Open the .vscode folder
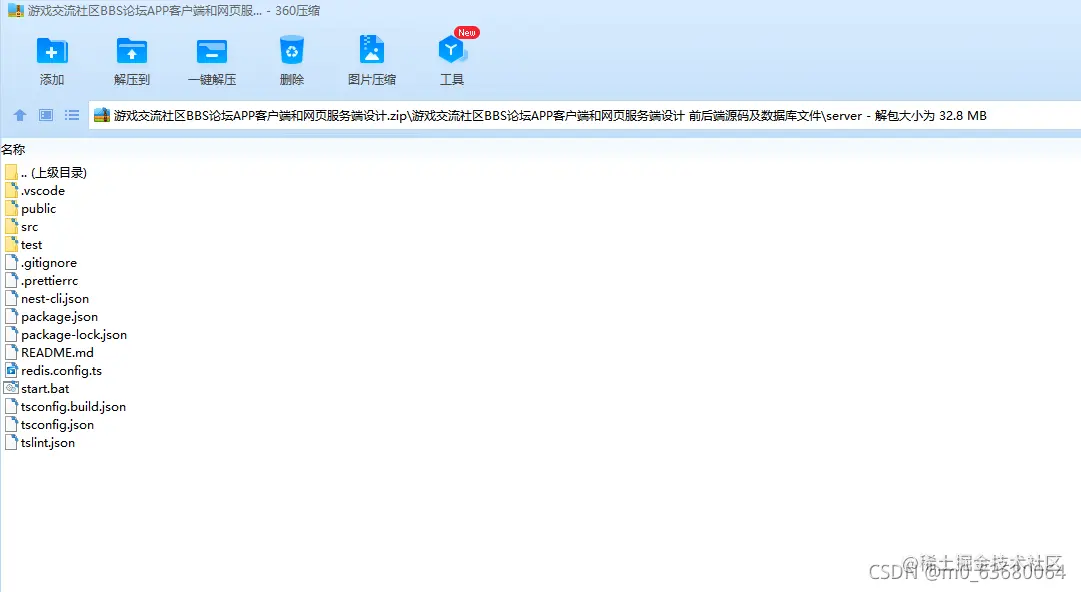The width and height of the screenshot is (1081, 592). [x=40, y=190]
